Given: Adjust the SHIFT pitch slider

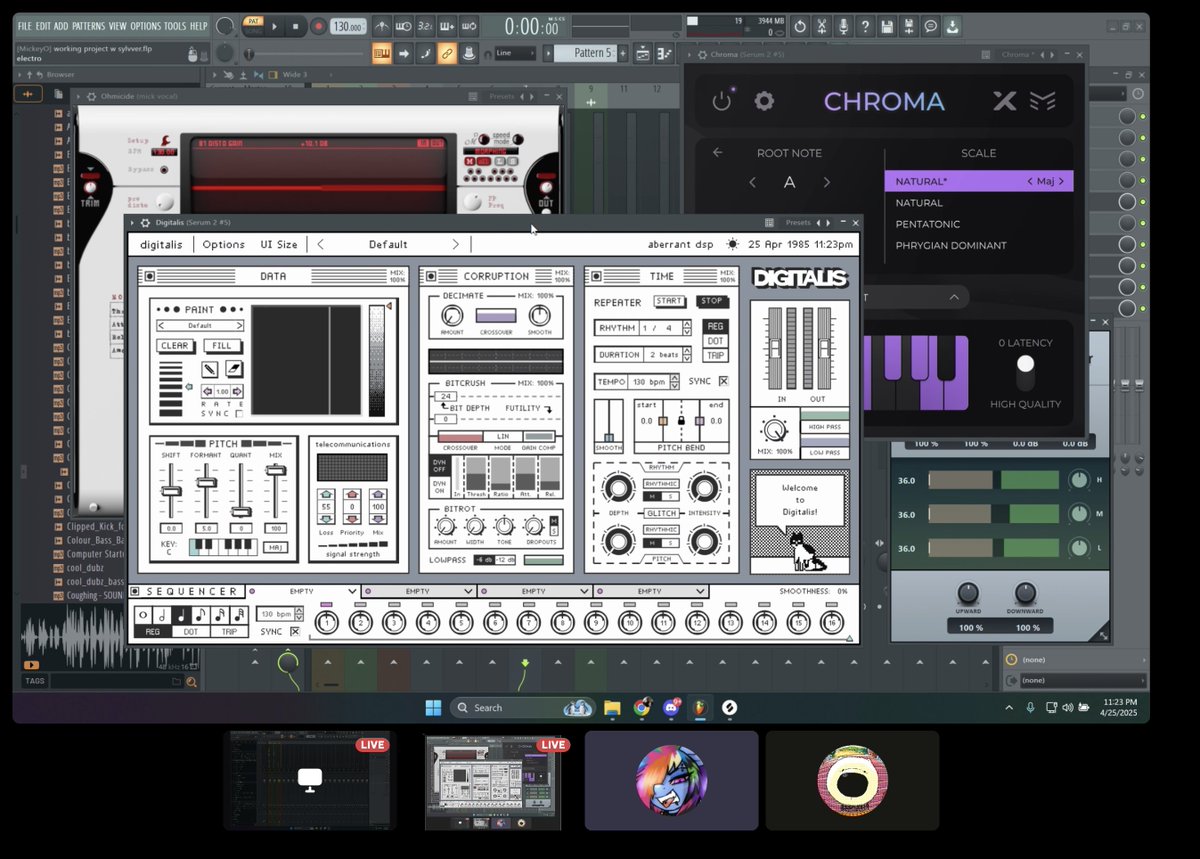Looking at the screenshot, I should 170,491.
